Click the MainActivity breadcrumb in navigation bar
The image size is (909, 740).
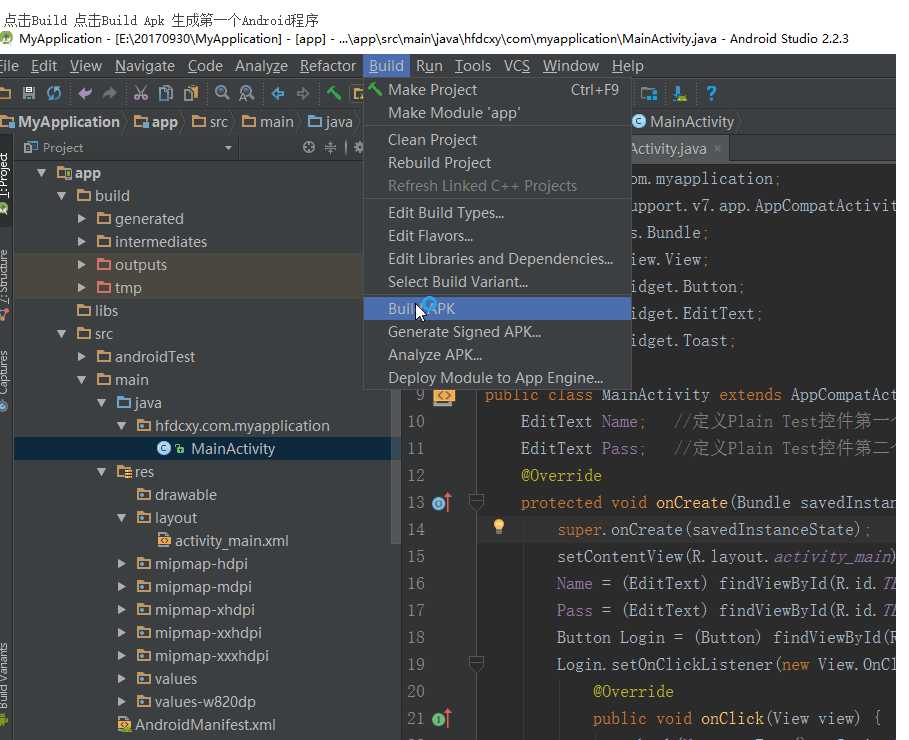pyautogui.click(x=684, y=122)
